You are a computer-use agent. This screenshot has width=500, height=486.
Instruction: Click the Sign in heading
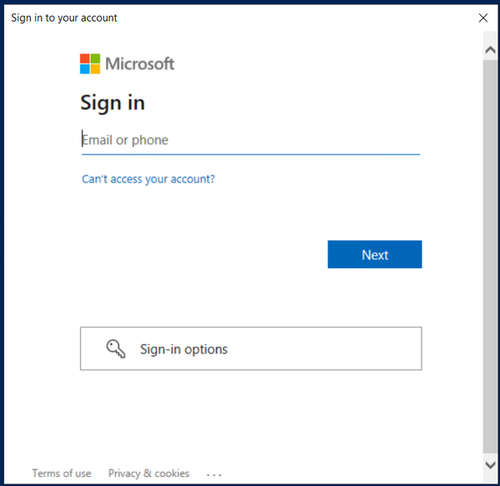(x=113, y=102)
